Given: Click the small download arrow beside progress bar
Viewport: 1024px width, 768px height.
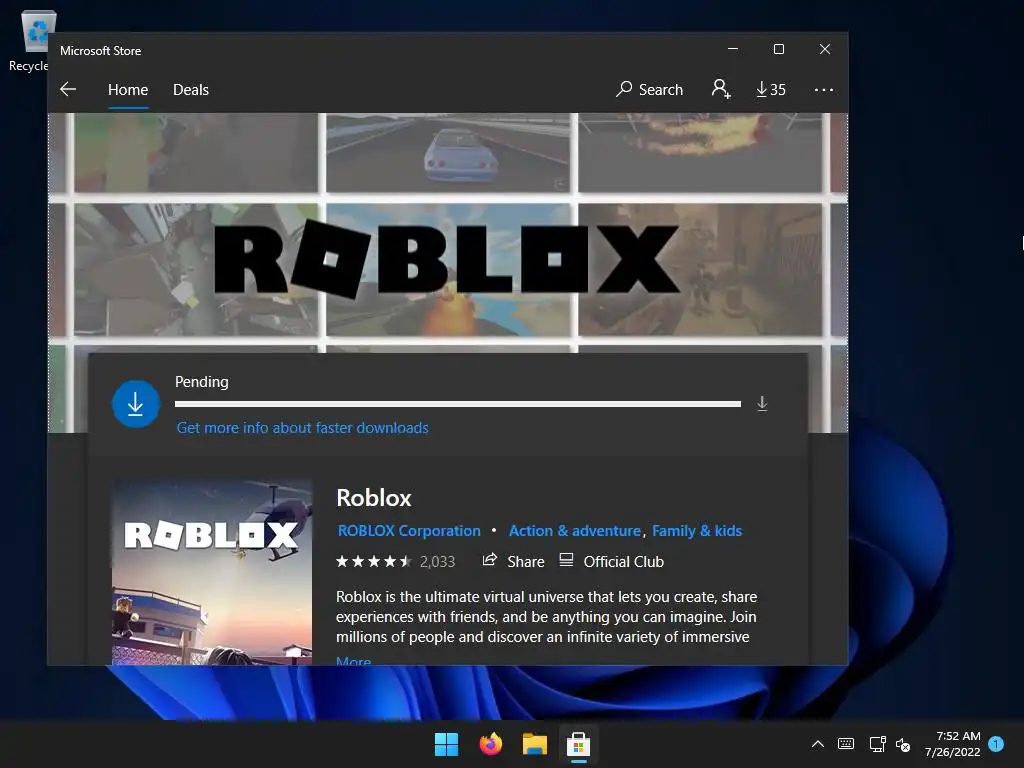Looking at the screenshot, I should [761, 404].
